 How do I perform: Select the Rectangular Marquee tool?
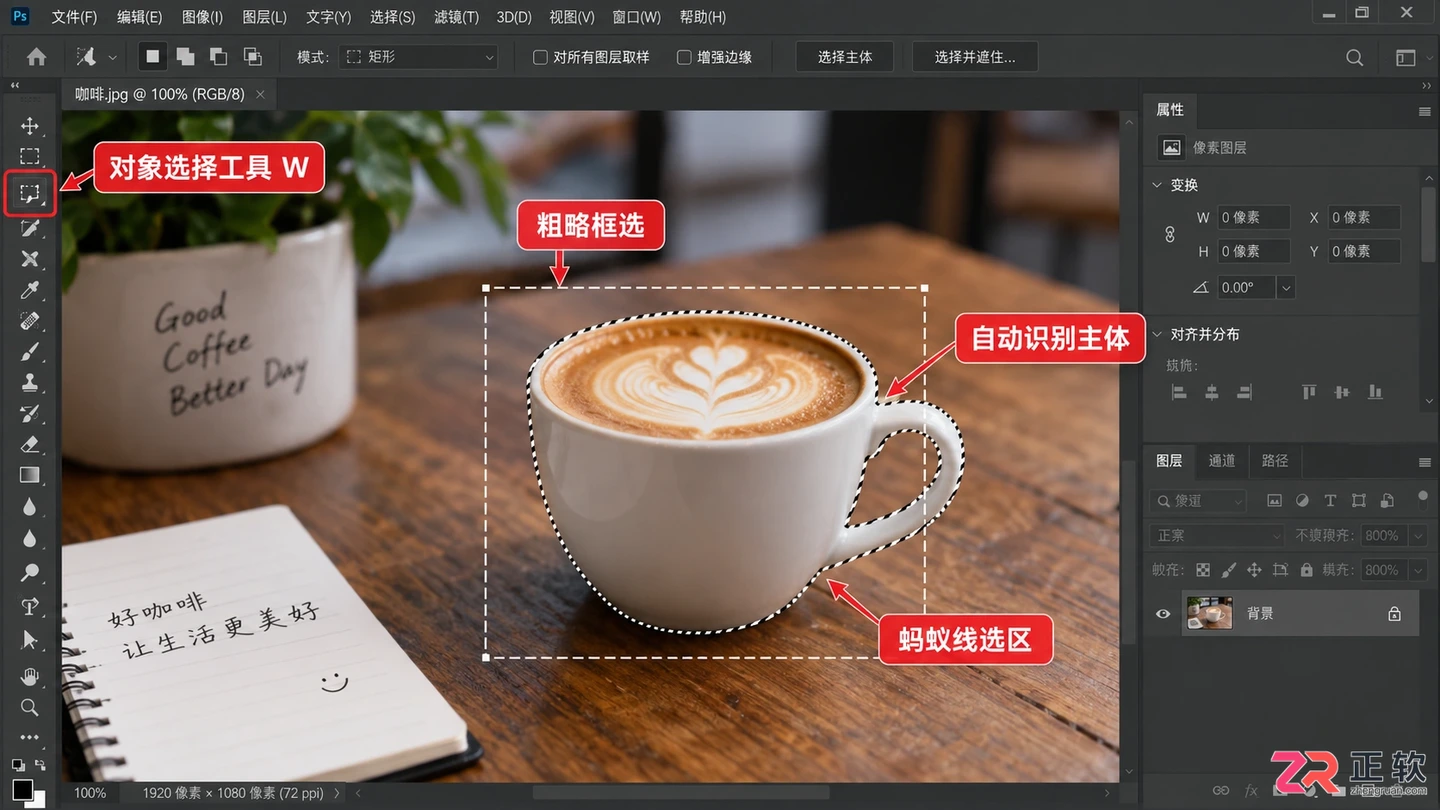(30, 157)
